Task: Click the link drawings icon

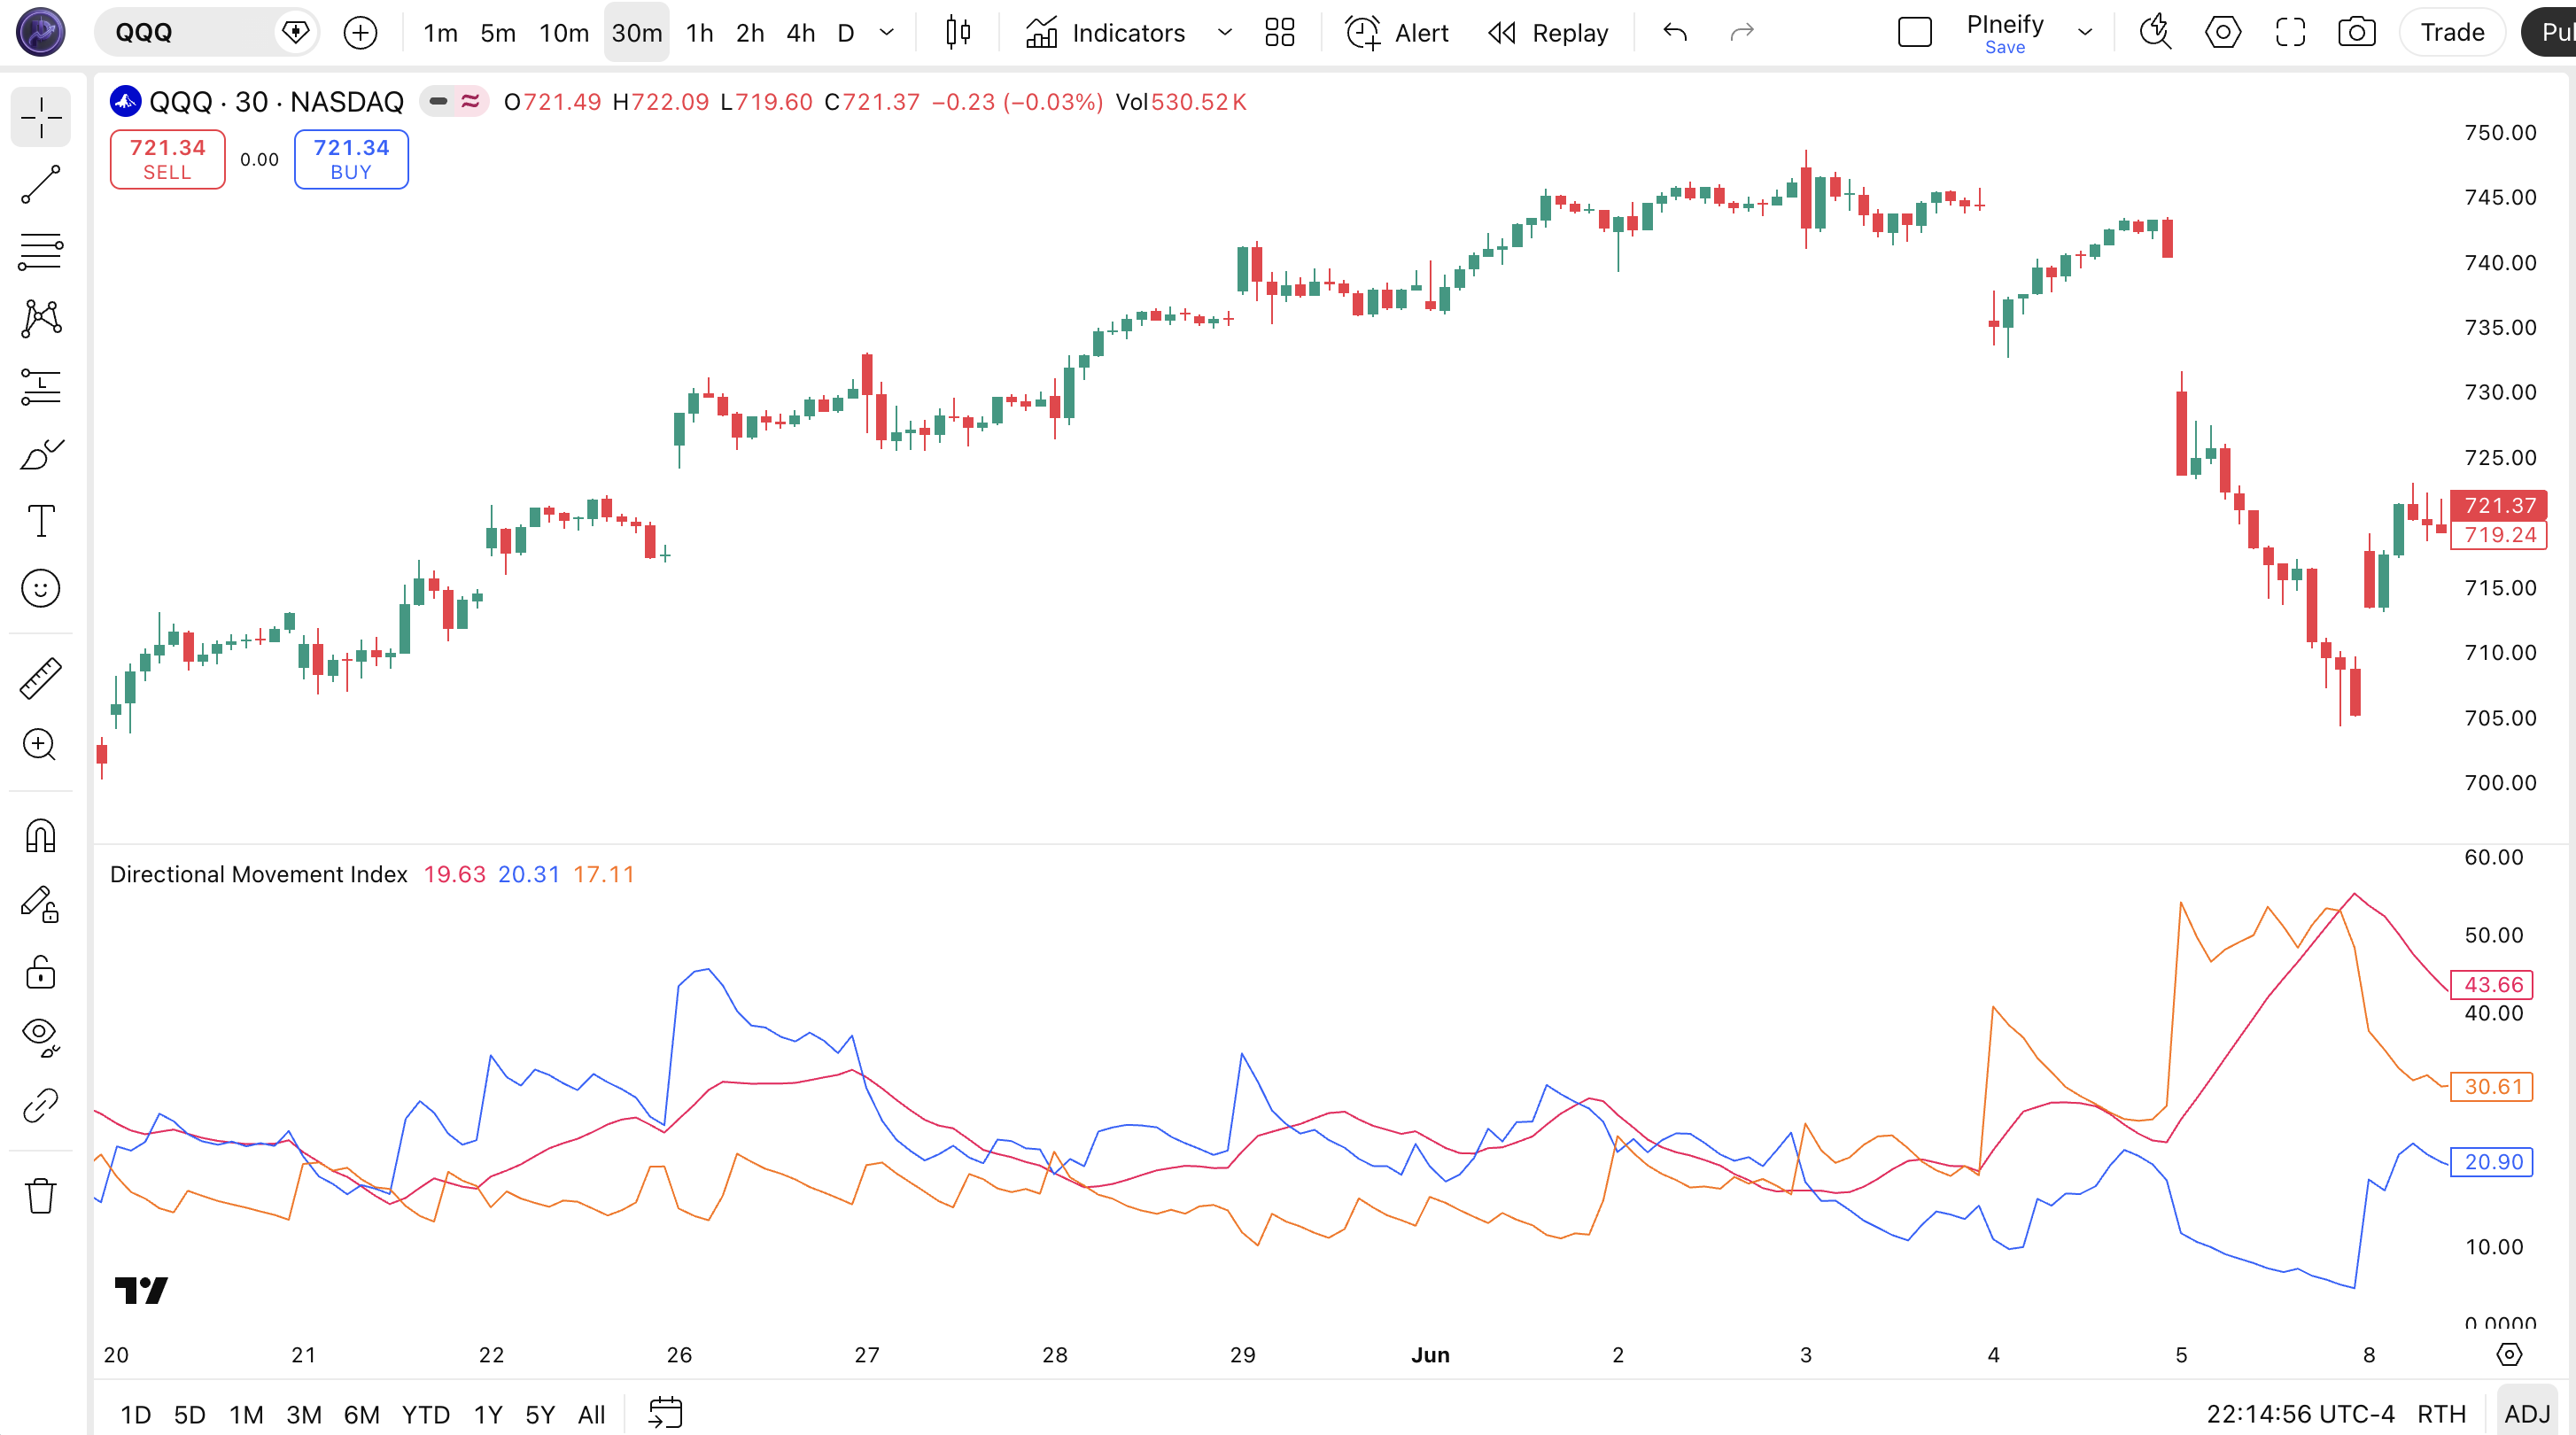Action: pyautogui.click(x=41, y=1105)
